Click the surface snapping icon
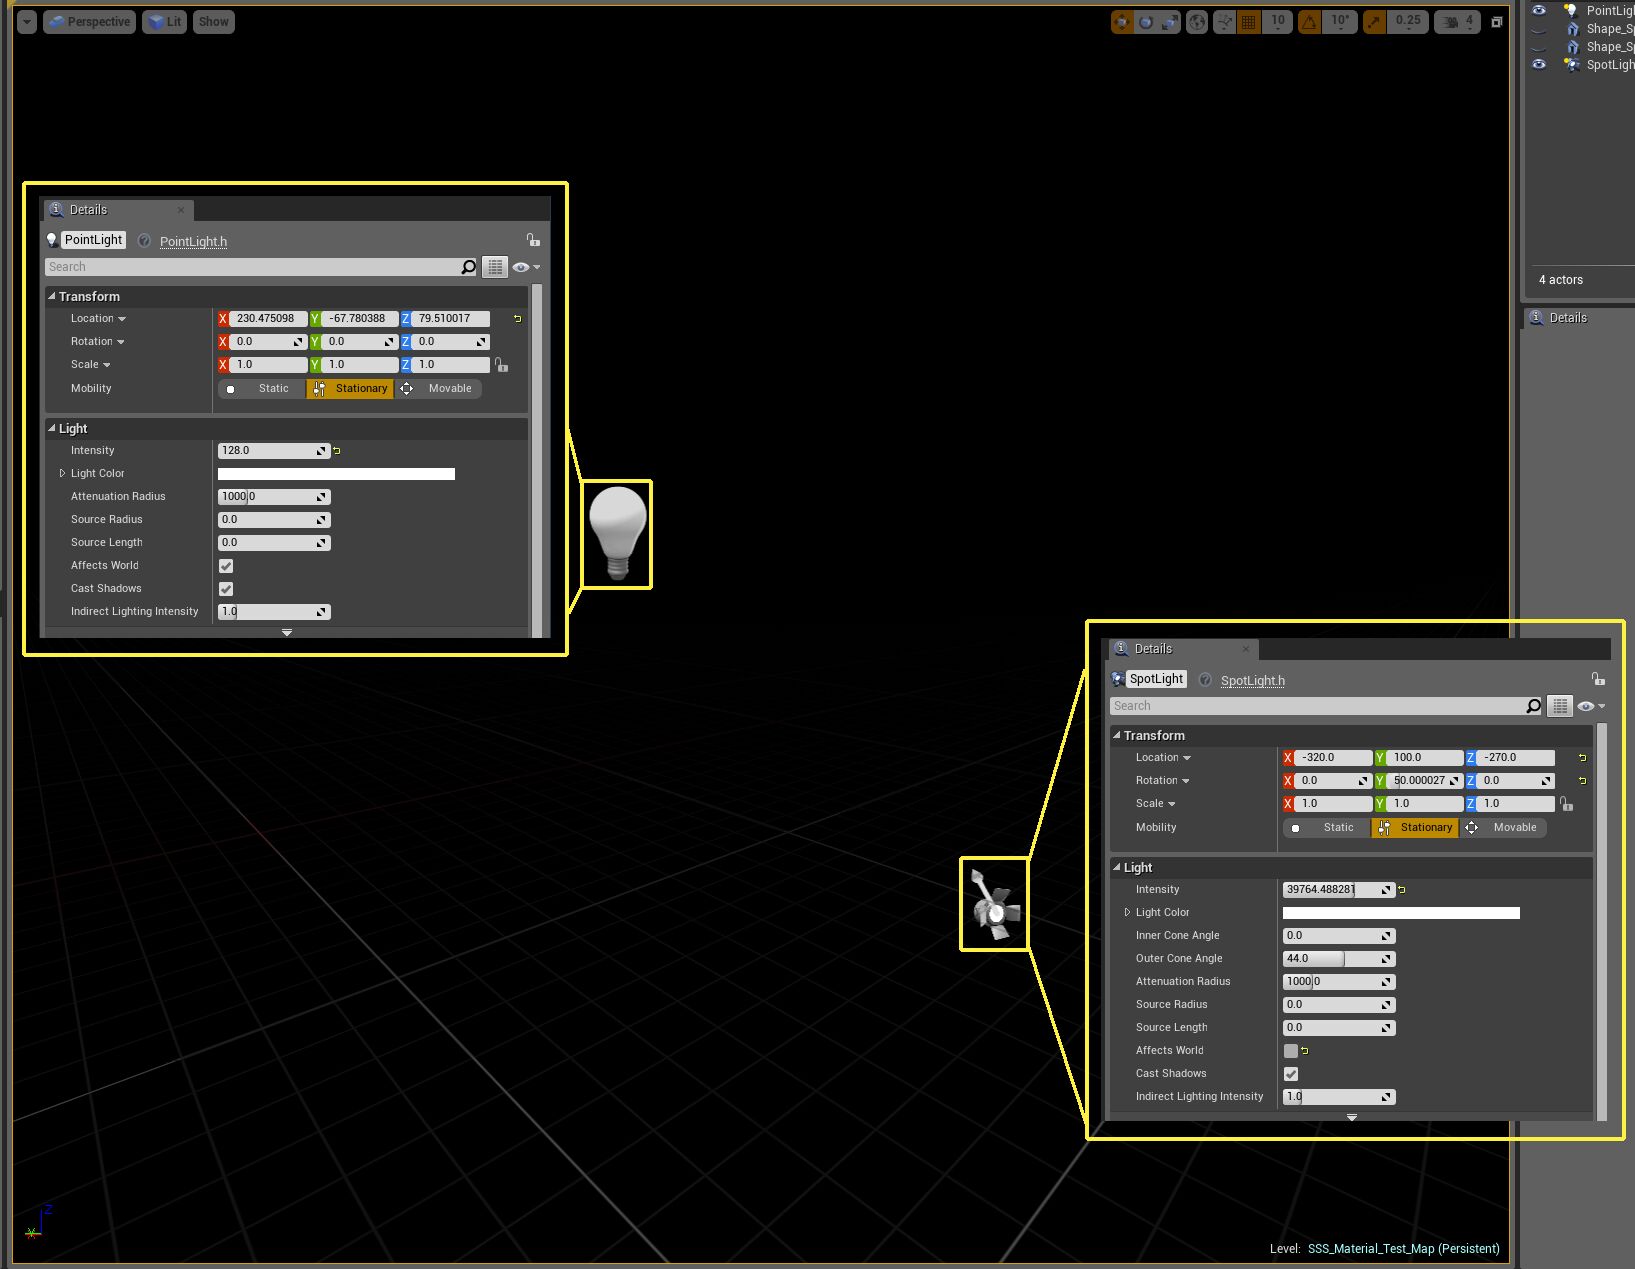This screenshot has width=1635, height=1269. pyautogui.click(x=1224, y=22)
